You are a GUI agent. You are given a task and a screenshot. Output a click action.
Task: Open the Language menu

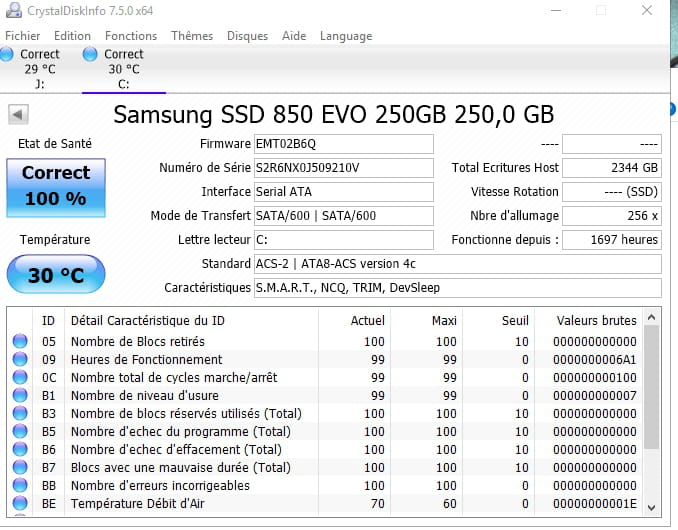(x=345, y=36)
